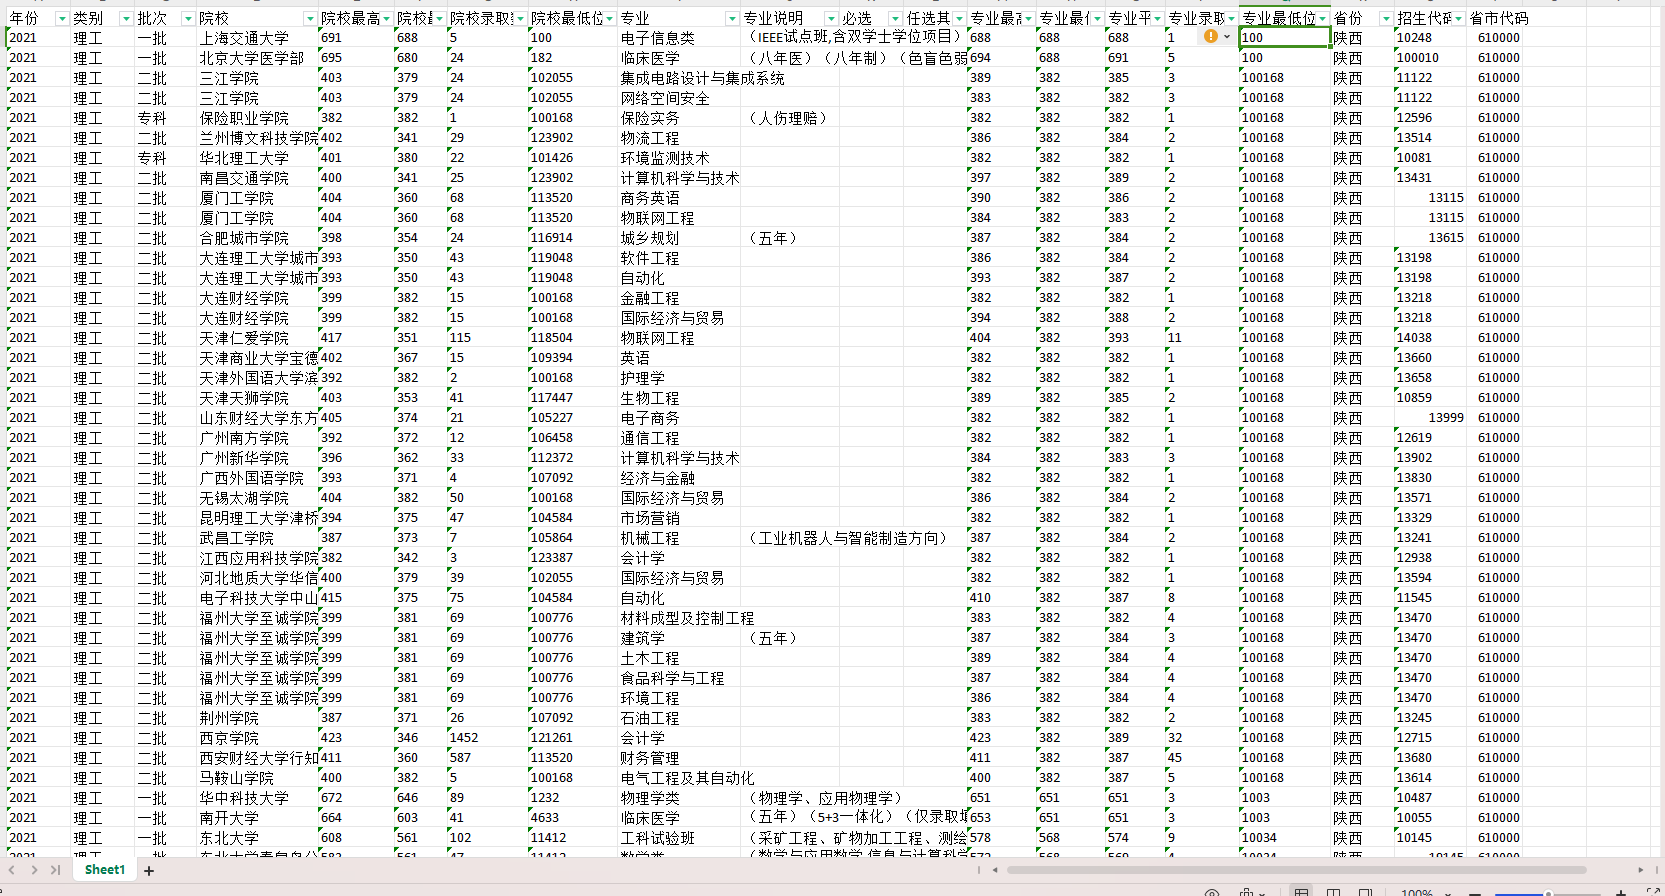Select the cell 上海交通大学
The image size is (1665, 896).
click(257, 38)
